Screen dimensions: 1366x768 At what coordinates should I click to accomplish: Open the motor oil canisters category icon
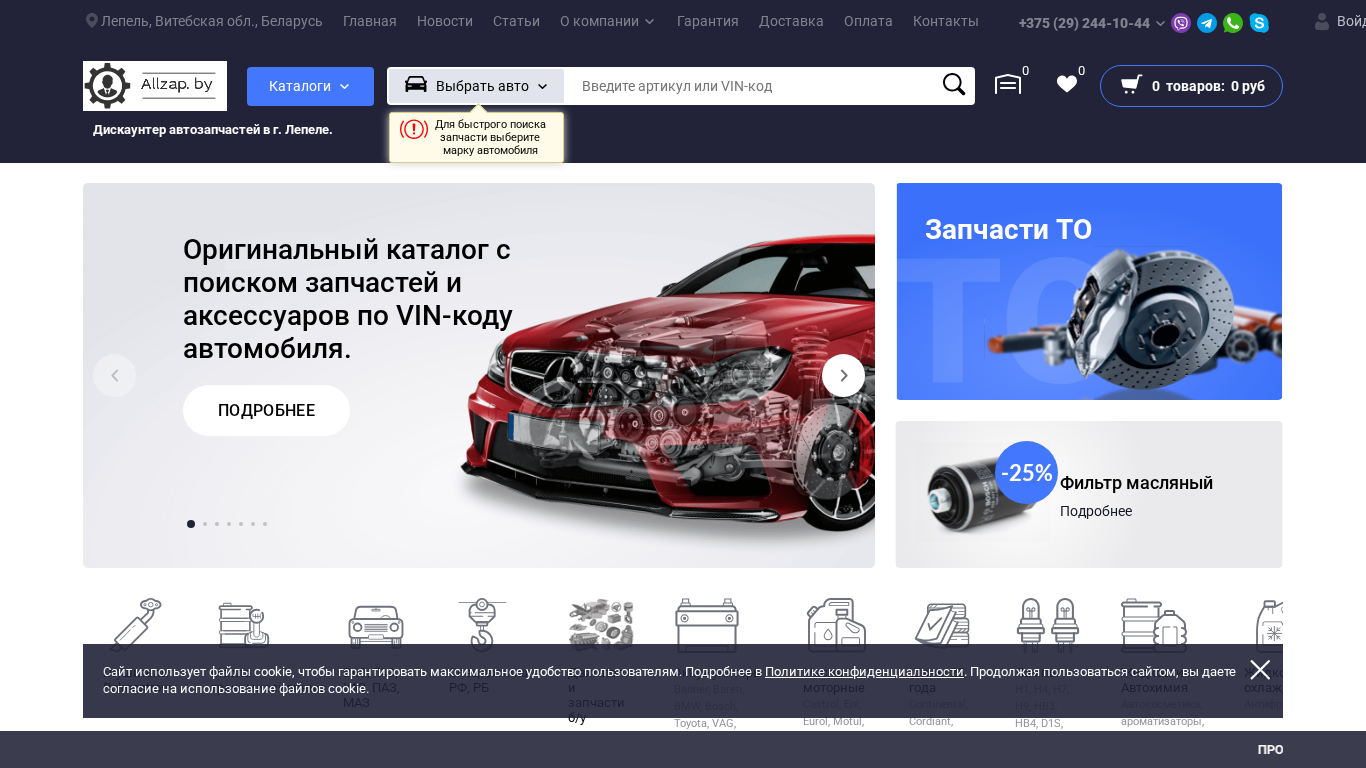pos(836,625)
